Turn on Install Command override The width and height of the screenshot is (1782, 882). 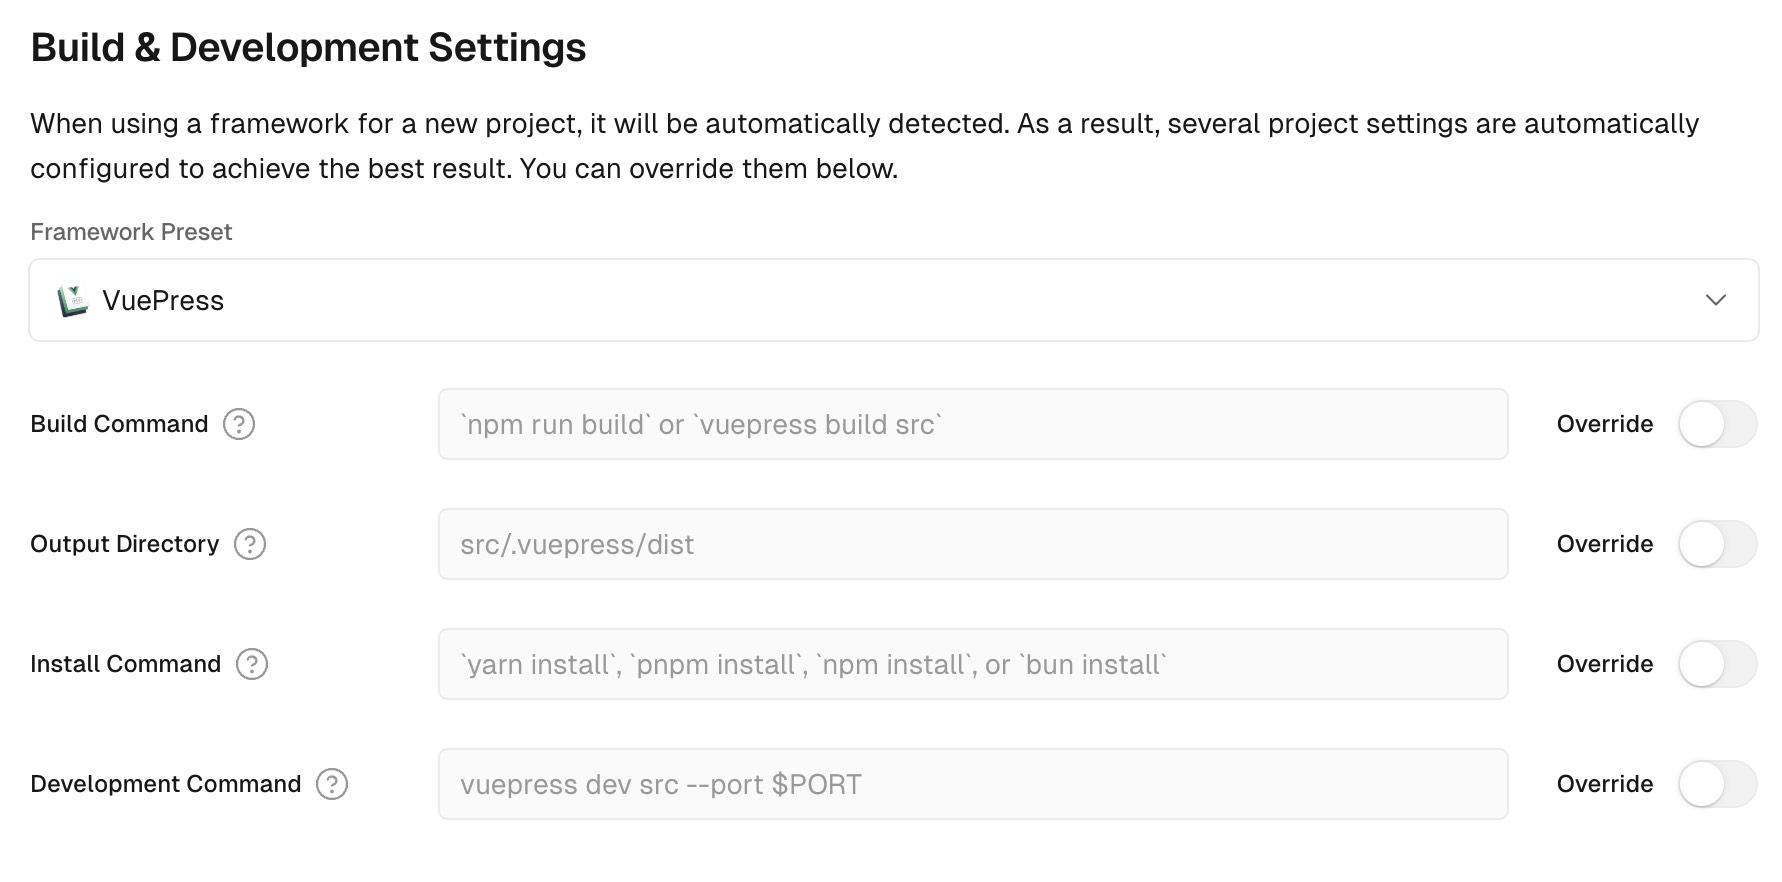(x=1716, y=664)
